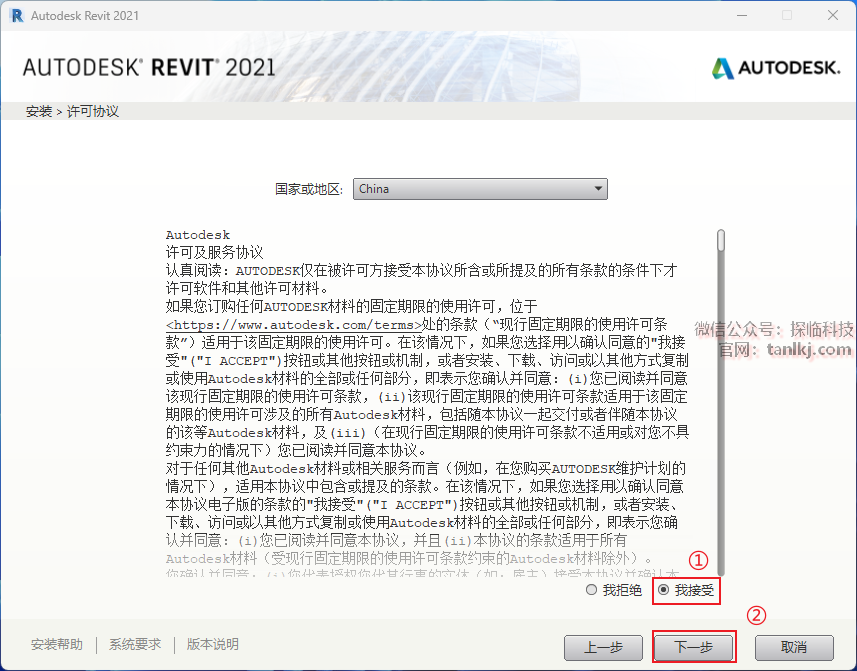Open the 安装帮助 link
857x671 pixels.
pos(57,644)
